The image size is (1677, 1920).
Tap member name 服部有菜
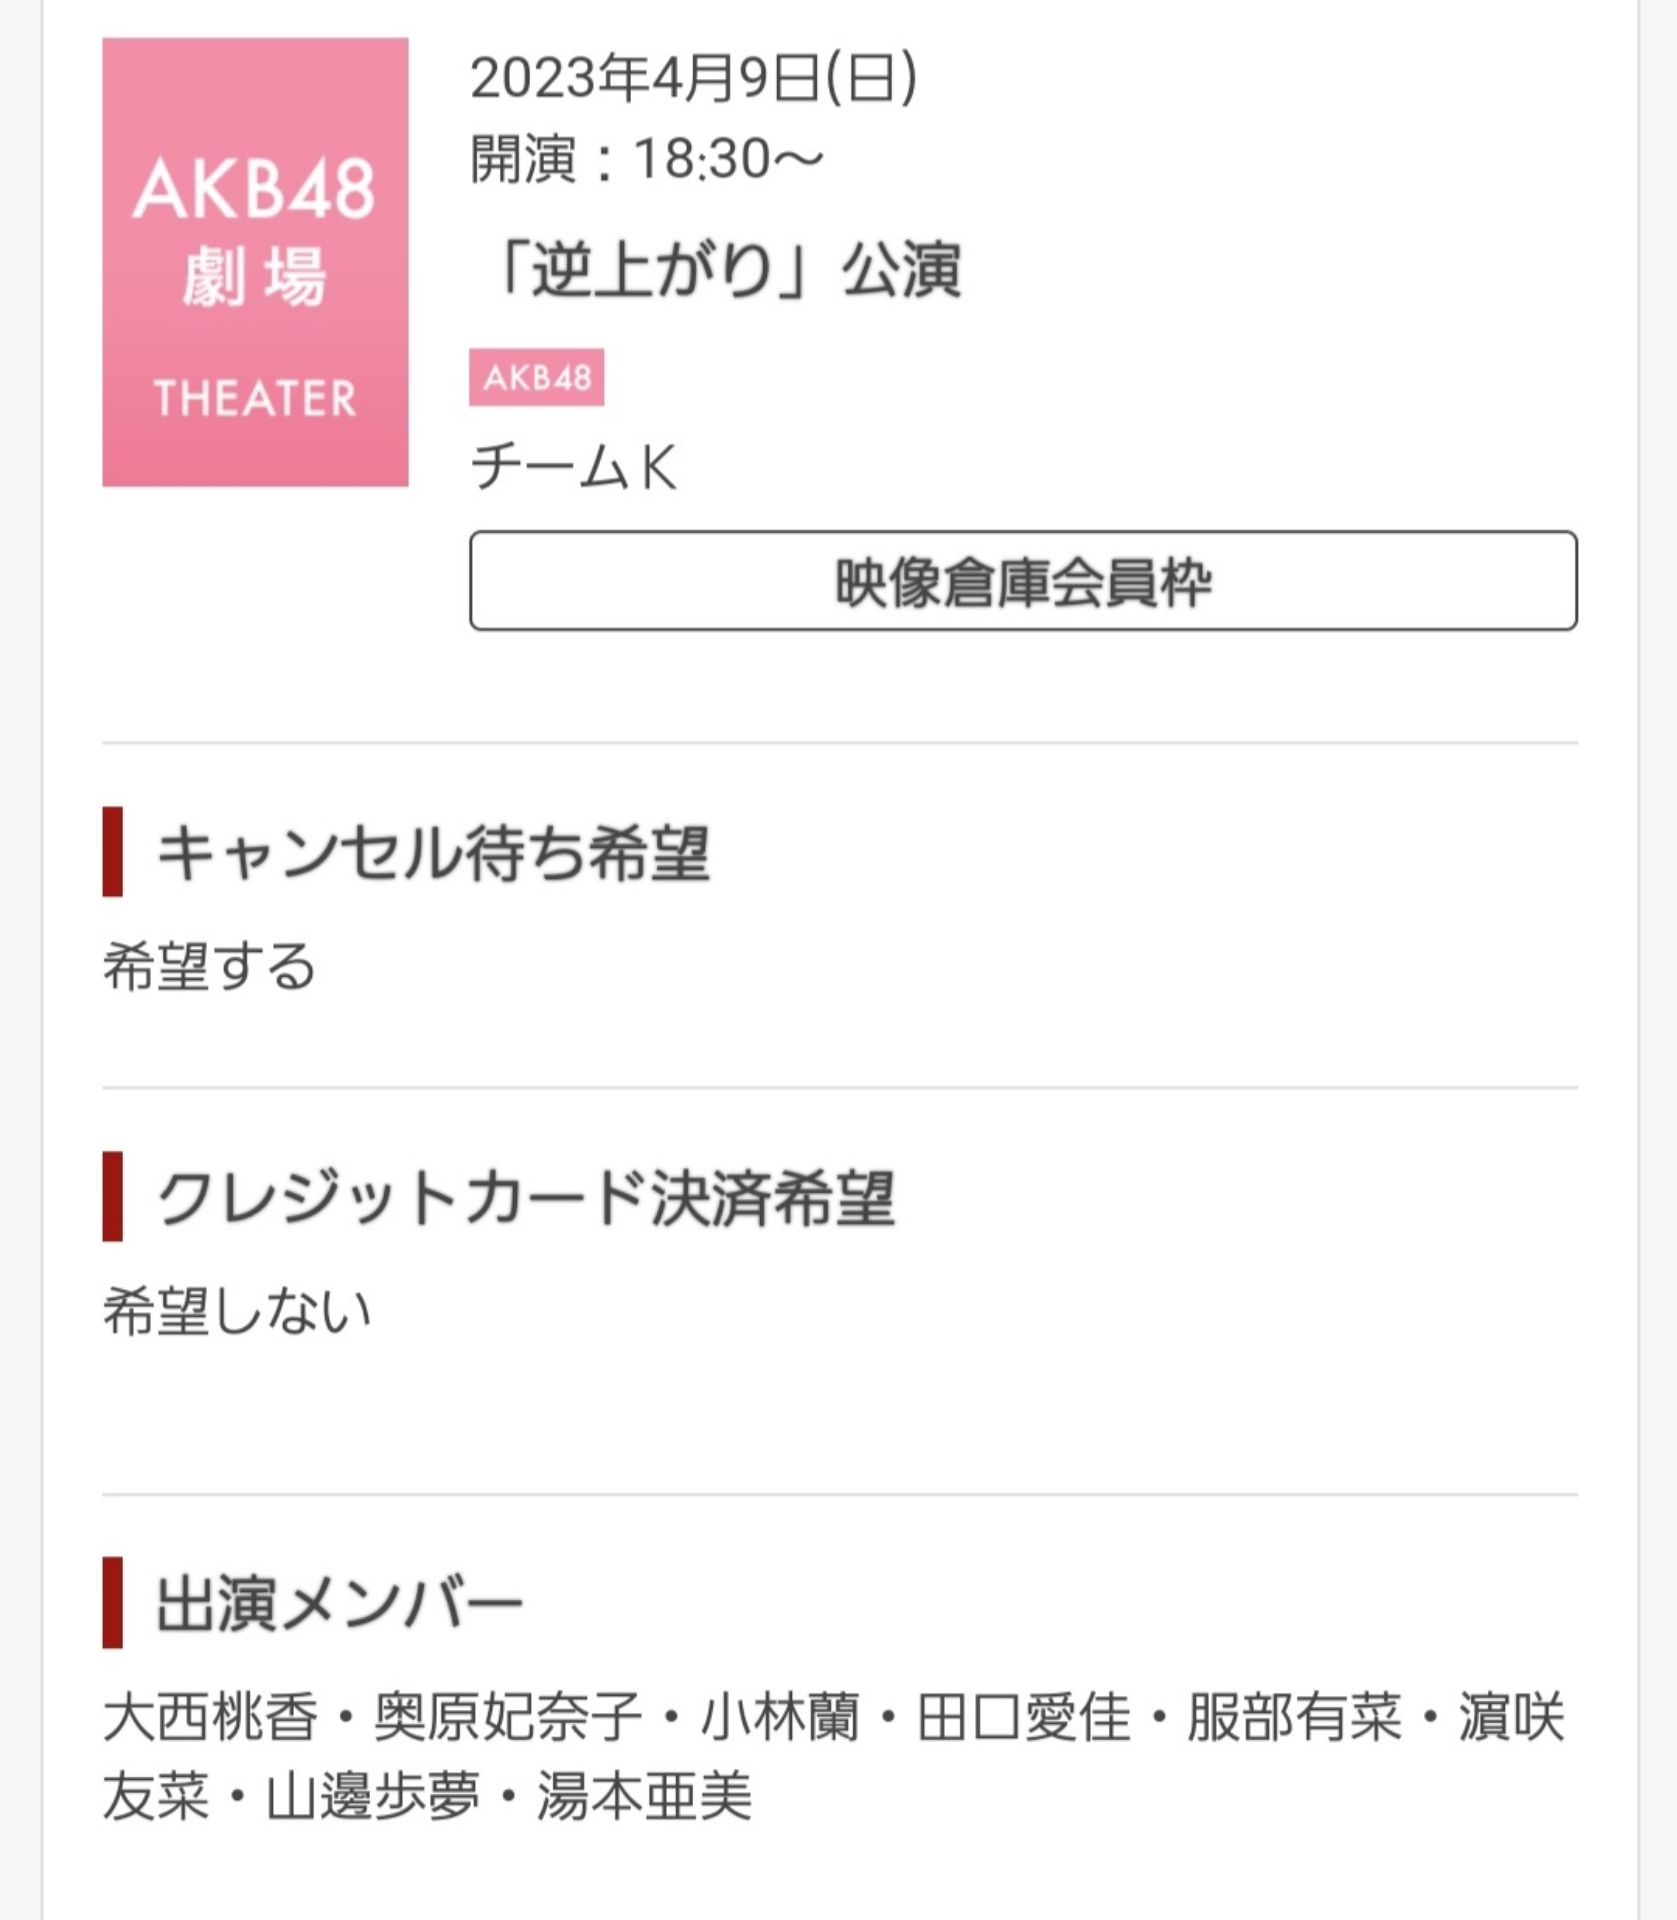pyautogui.click(x=1294, y=1717)
